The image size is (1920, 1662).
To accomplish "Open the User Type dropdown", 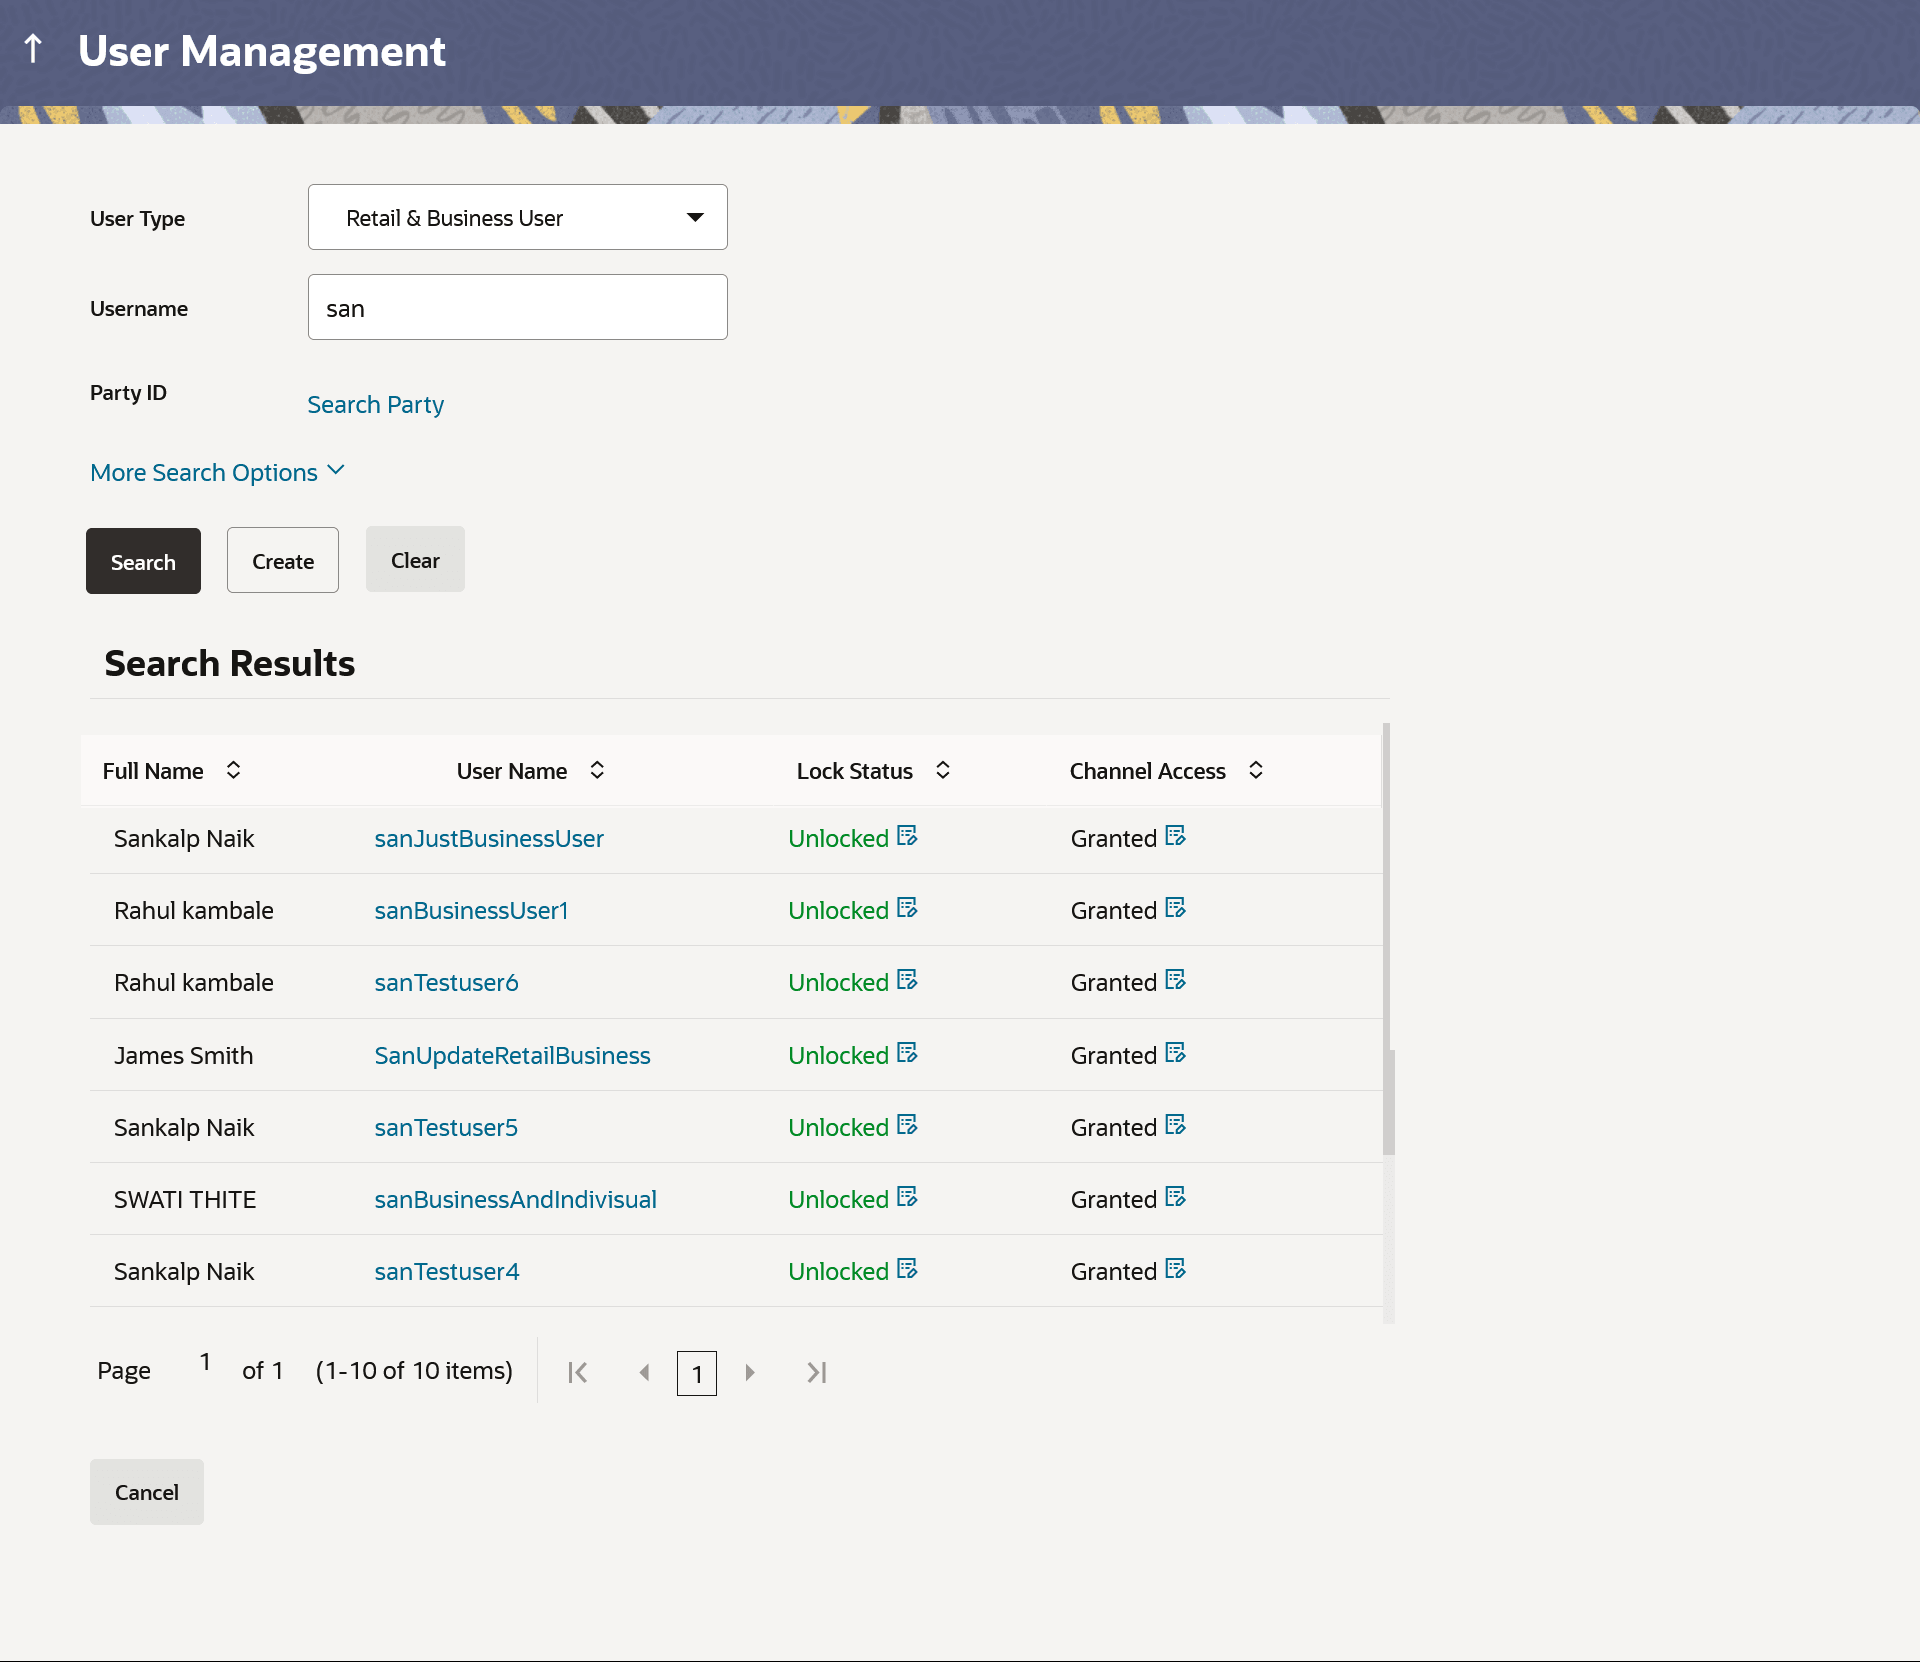I will (517, 217).
